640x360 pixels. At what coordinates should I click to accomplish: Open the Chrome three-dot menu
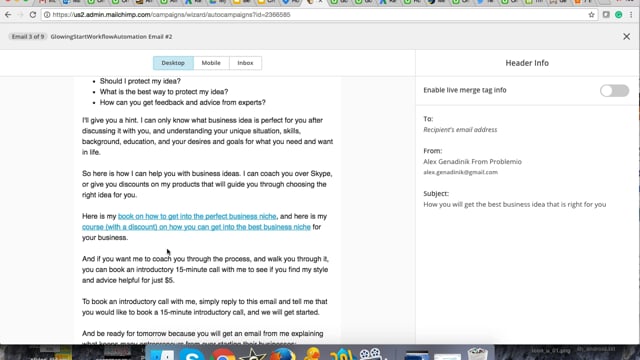click(x=631, y=15)
